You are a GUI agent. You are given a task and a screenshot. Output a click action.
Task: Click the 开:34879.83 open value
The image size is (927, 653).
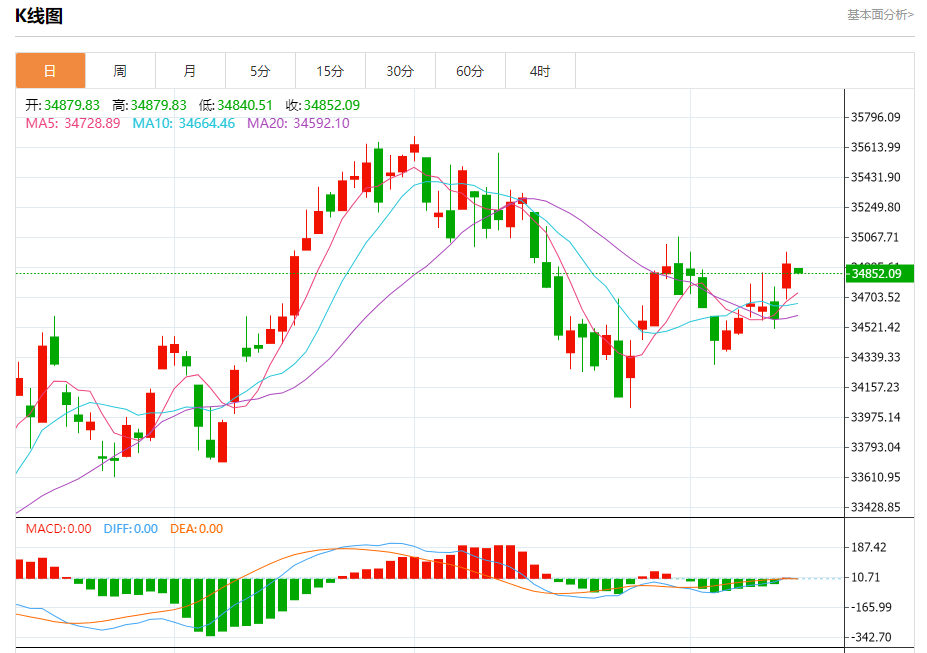[62, 105]
